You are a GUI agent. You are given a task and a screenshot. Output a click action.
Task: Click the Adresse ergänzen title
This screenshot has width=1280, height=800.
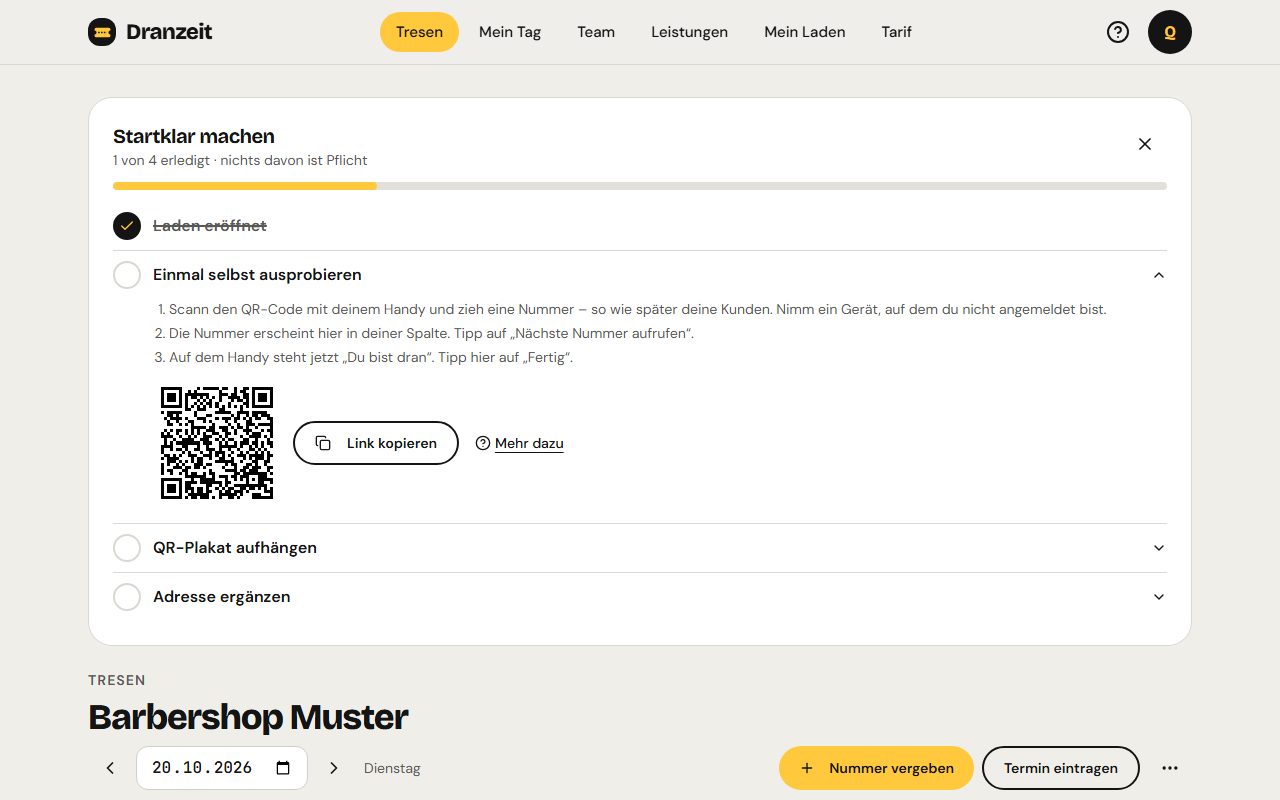[x=222, y=597]
